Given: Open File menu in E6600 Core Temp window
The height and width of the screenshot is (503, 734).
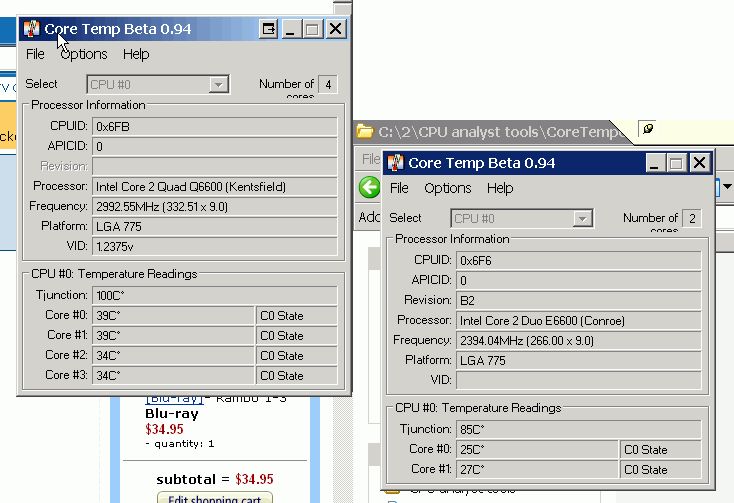Looking at the screenshot, I should click(399, 188).
